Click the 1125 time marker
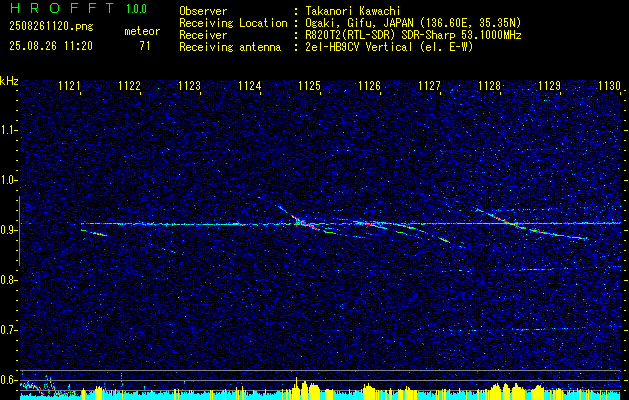Viewport: 629px width, 400px height. [310, 86]
